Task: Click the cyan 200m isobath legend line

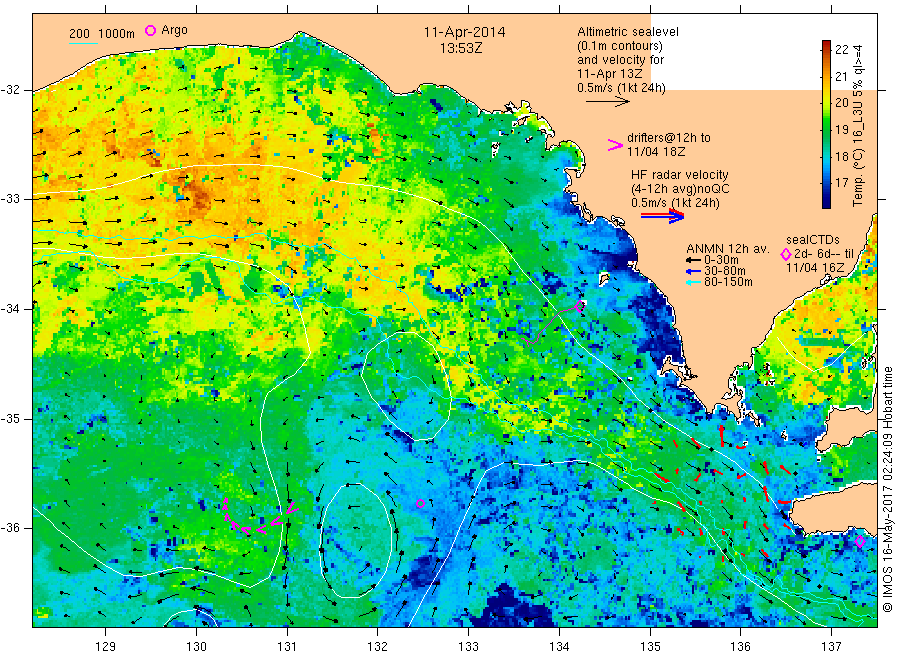Action: (x=83, y=42)
